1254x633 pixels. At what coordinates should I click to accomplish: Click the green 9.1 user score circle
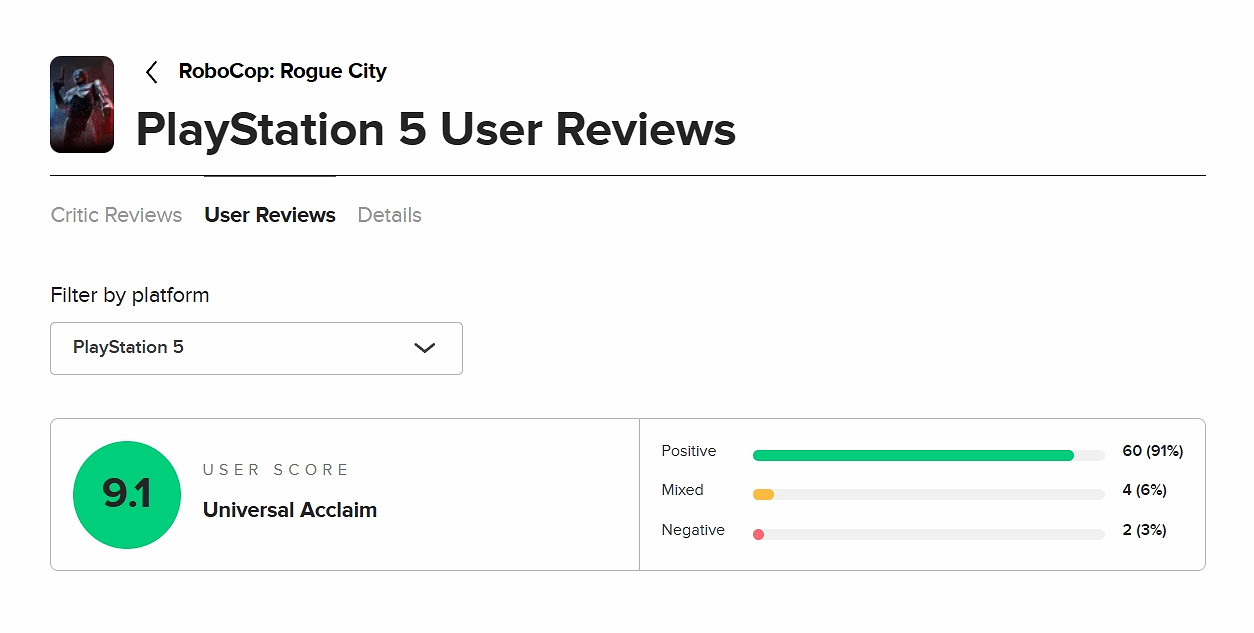pos(127,495)
